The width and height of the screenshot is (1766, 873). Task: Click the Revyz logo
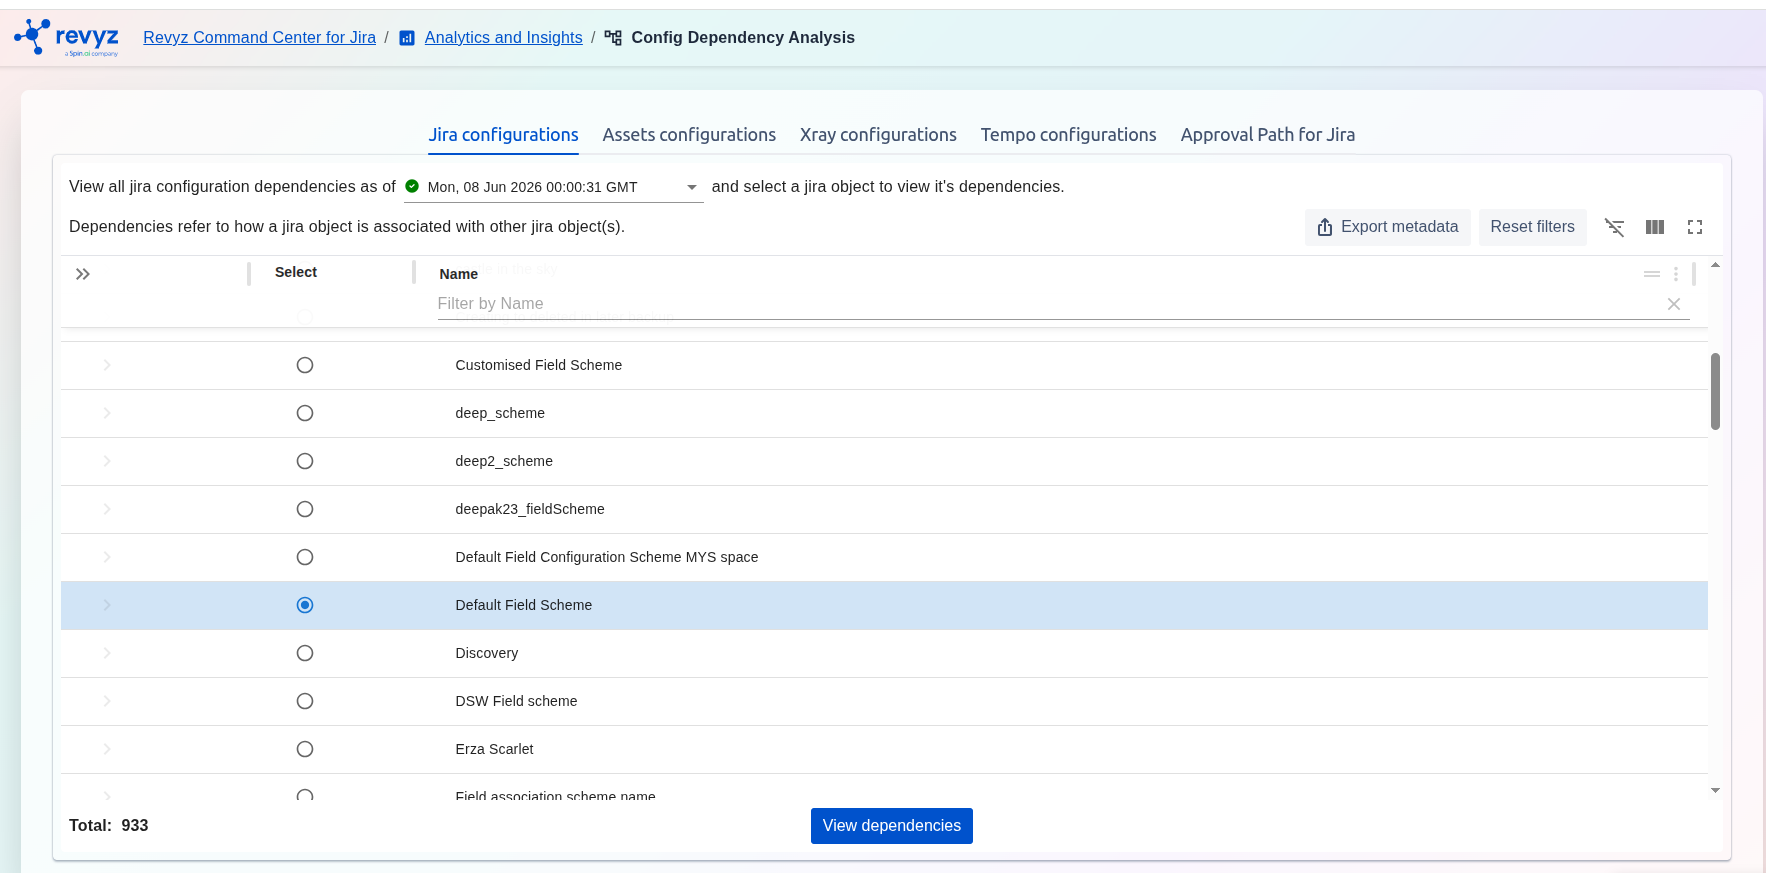66,37
